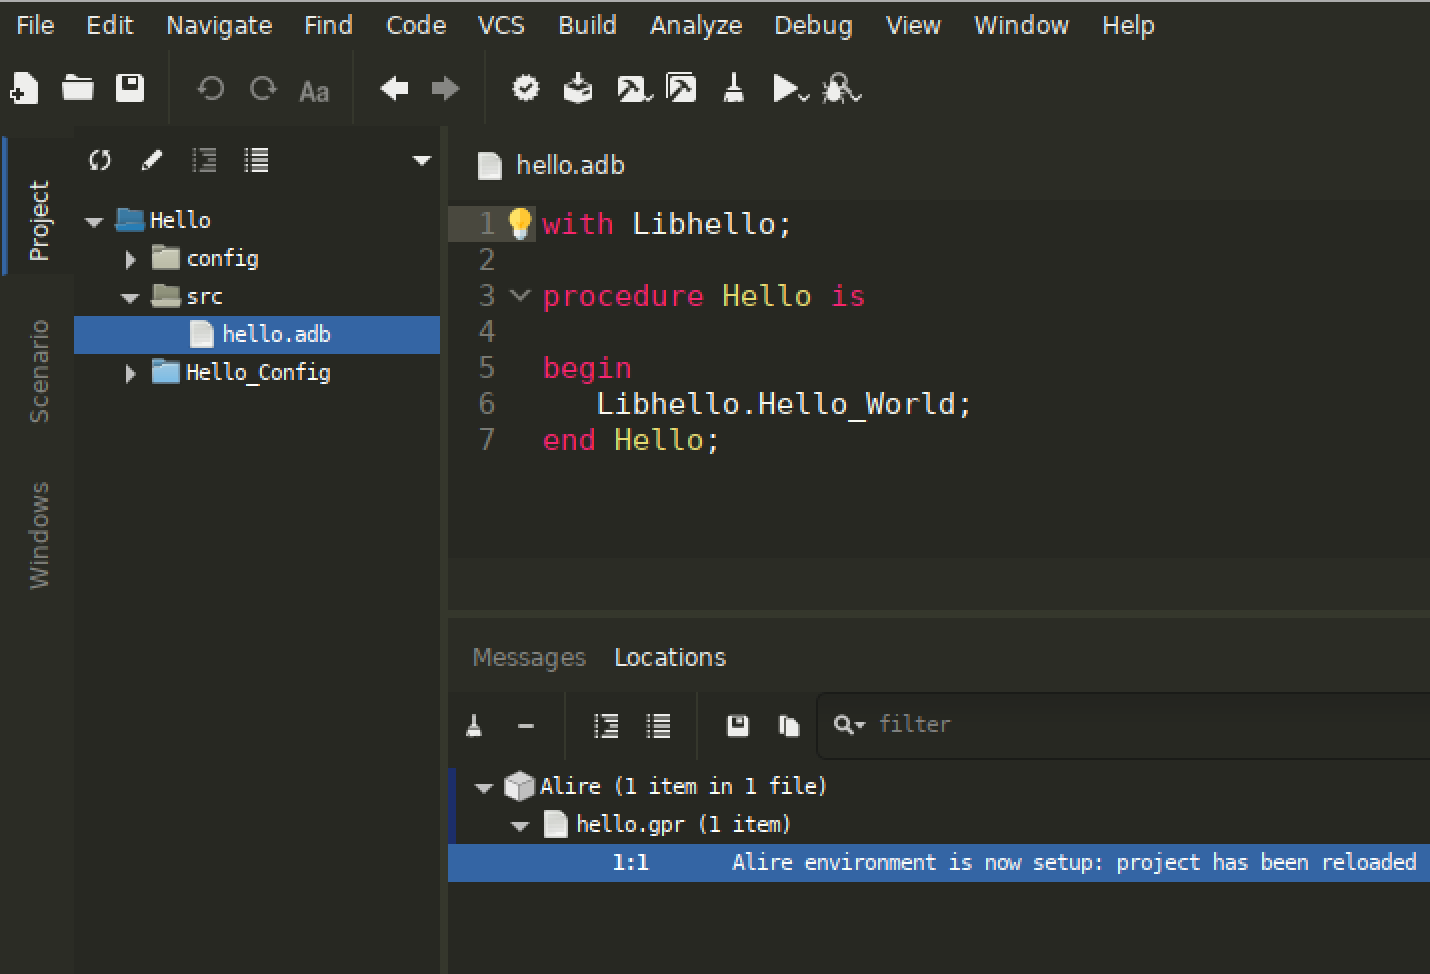This screenshot has height=974, width=1430.
Task: Click the redo arrow icon
Action: coord(263,89)
